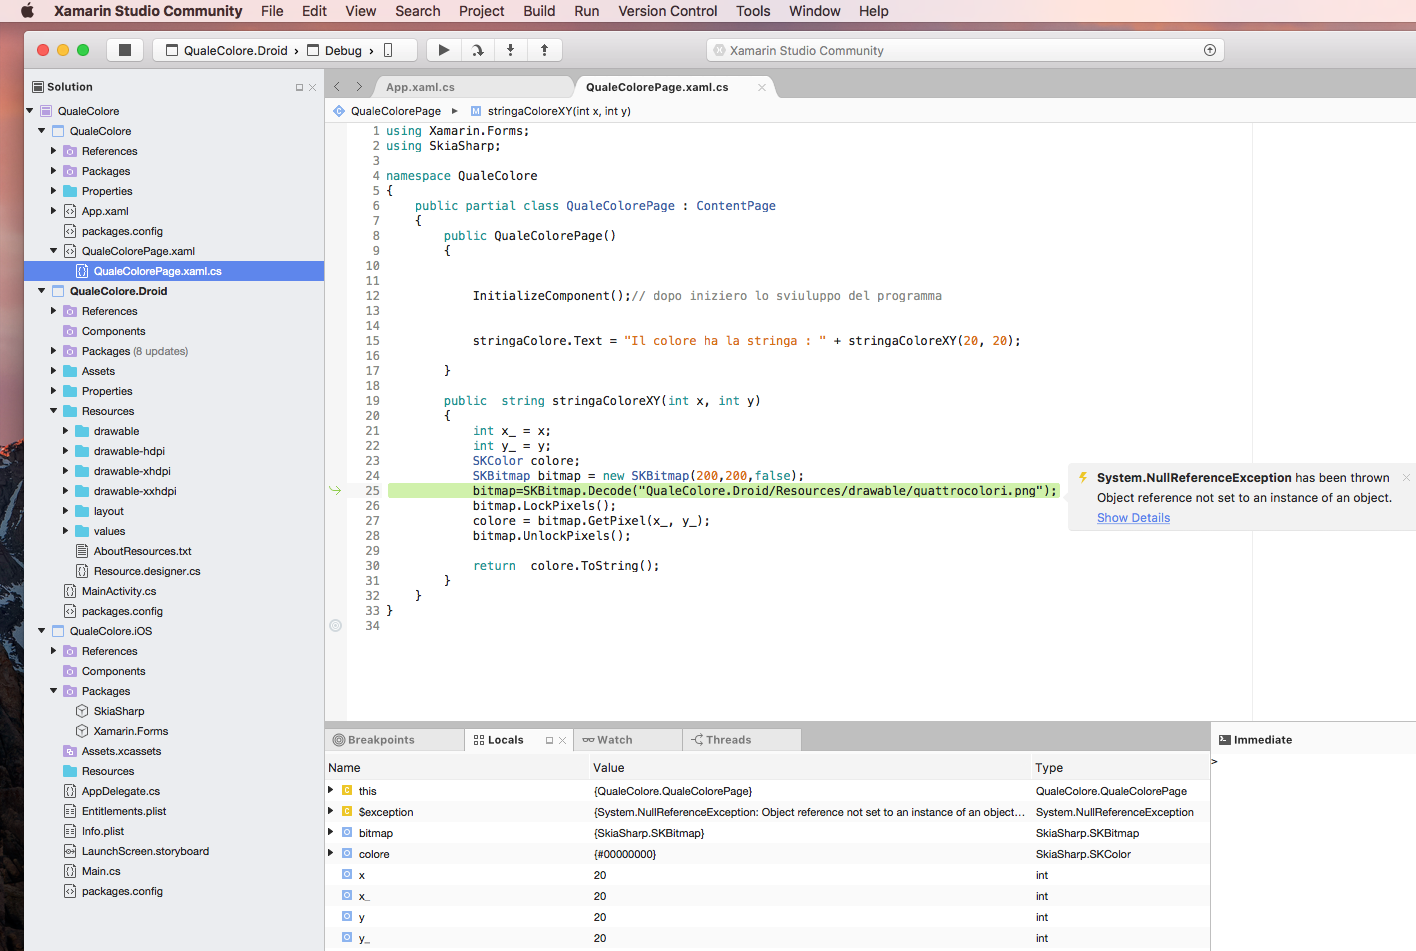
Task: Click the Step Out debug icon
Action: pyautogui.click(x=544, y=50)
